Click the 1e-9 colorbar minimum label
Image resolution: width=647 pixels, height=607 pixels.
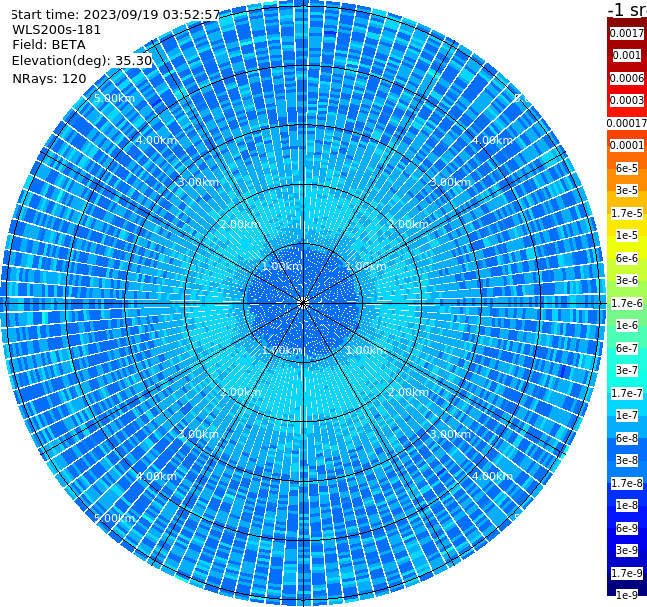point(627,595)
